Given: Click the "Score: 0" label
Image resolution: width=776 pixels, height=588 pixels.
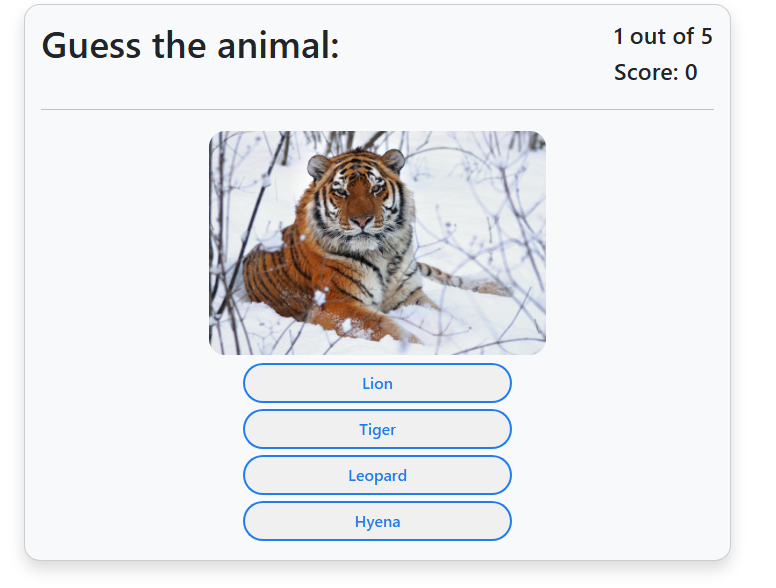Looking at the screenshot, I should point(655,72).
